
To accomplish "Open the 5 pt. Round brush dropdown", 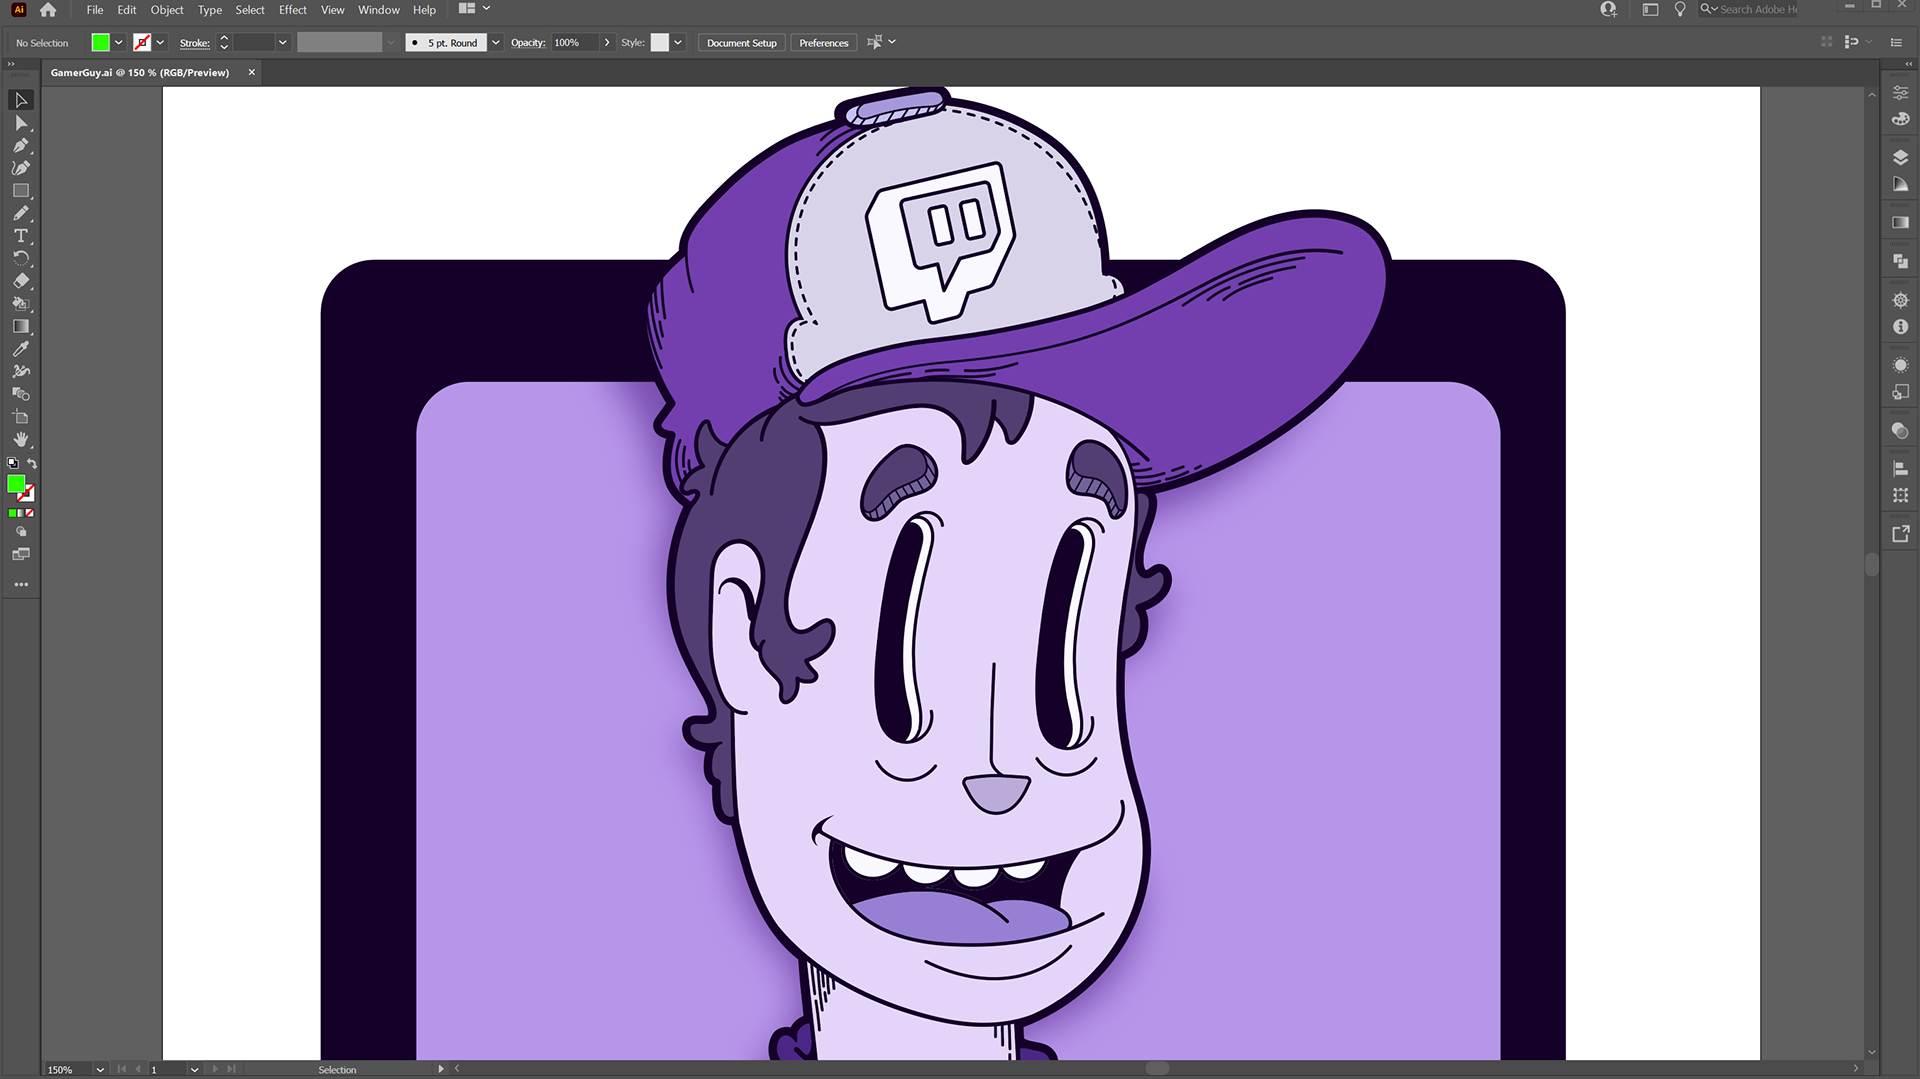I will pos(495,43).
